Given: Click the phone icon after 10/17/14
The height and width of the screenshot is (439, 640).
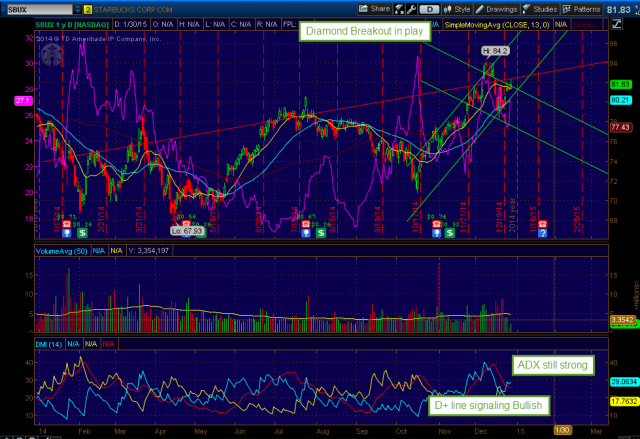Looking at the screenshot, I should [x=436, y=224].
